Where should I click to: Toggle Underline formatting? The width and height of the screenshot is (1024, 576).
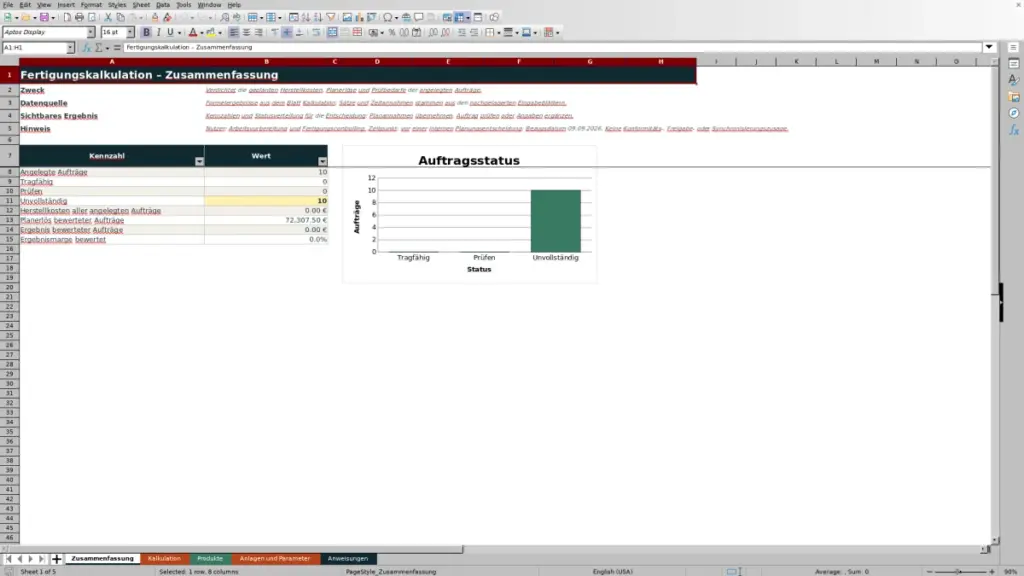(x=170, y=33)
